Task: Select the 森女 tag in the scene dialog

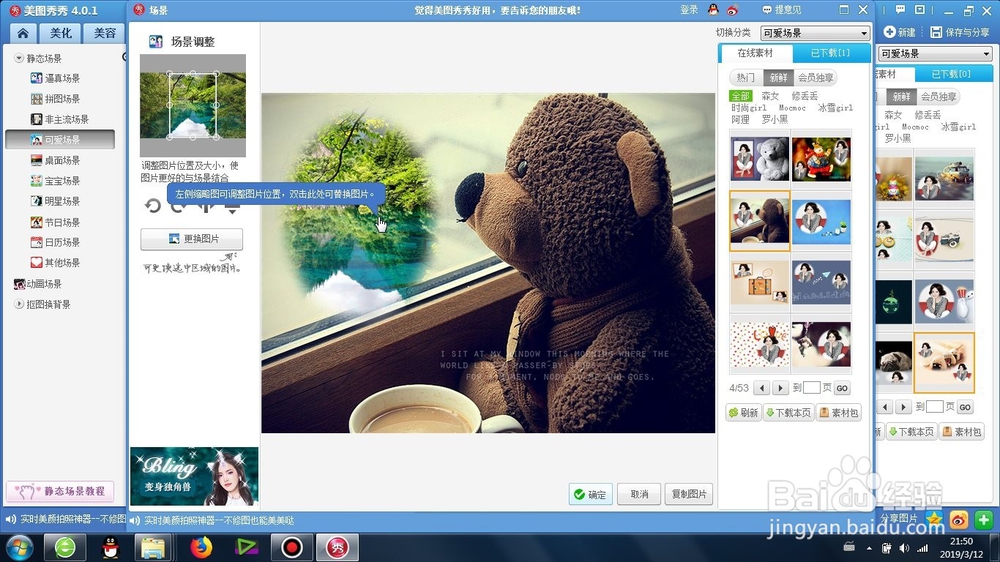Action: (x=770, y=96)
